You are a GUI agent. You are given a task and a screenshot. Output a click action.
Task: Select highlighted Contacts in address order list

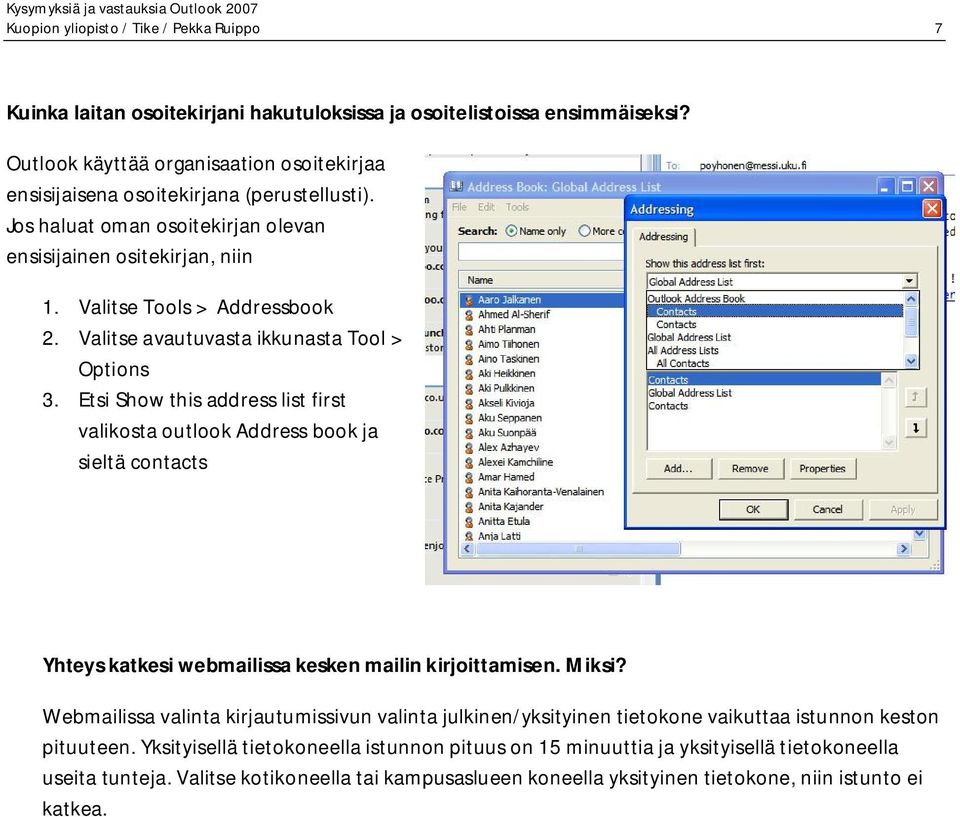point(764,380)
